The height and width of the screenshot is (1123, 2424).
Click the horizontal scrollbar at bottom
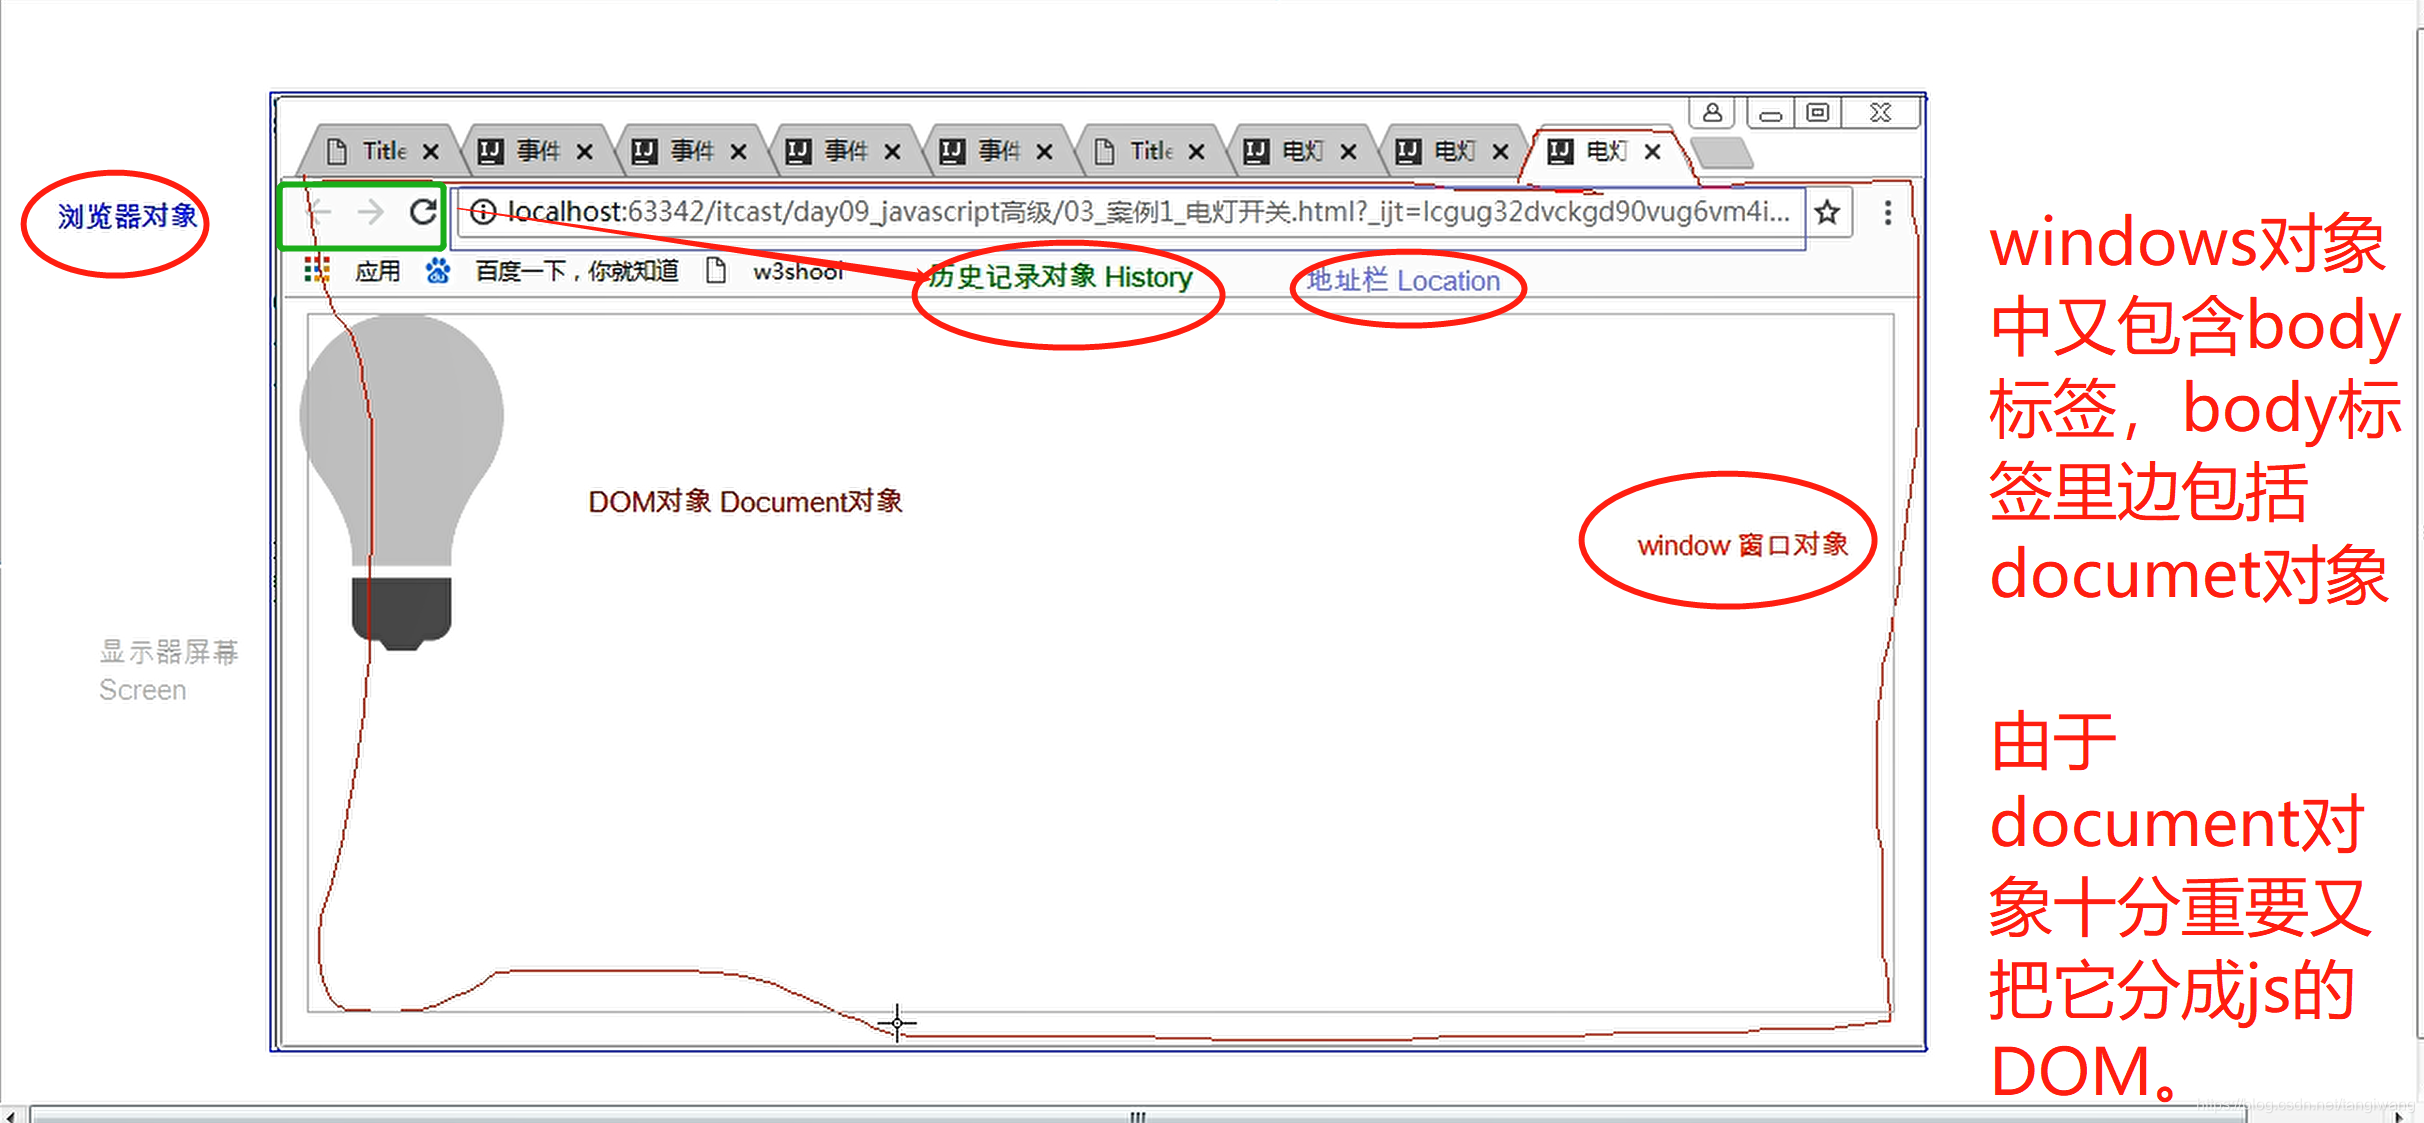[1137, 1115]
